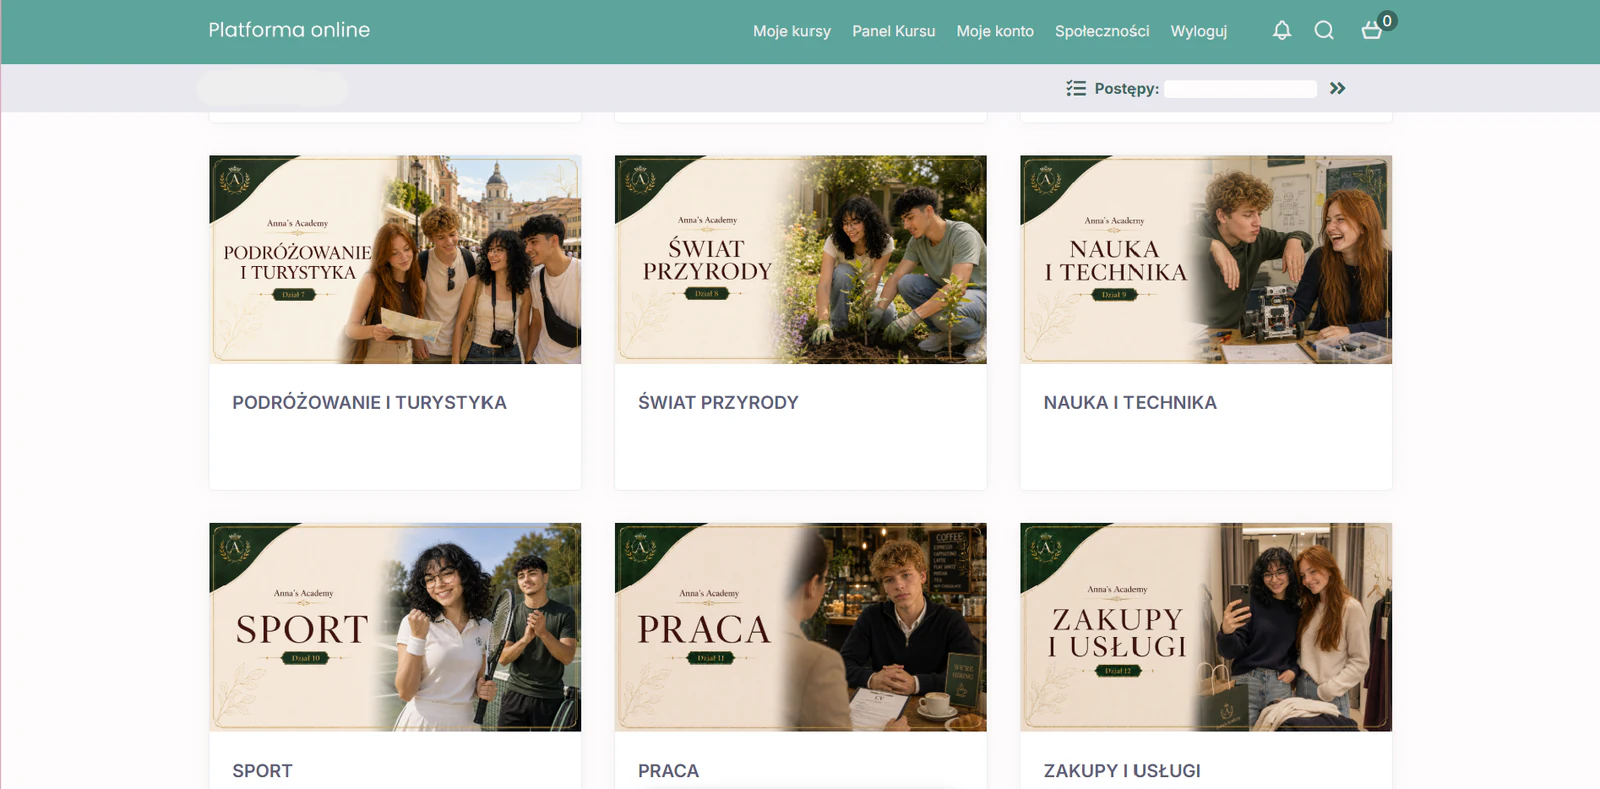This screenshot has width=1600, height=789.
Task: Select the SPORT course title
Action: 263,771
